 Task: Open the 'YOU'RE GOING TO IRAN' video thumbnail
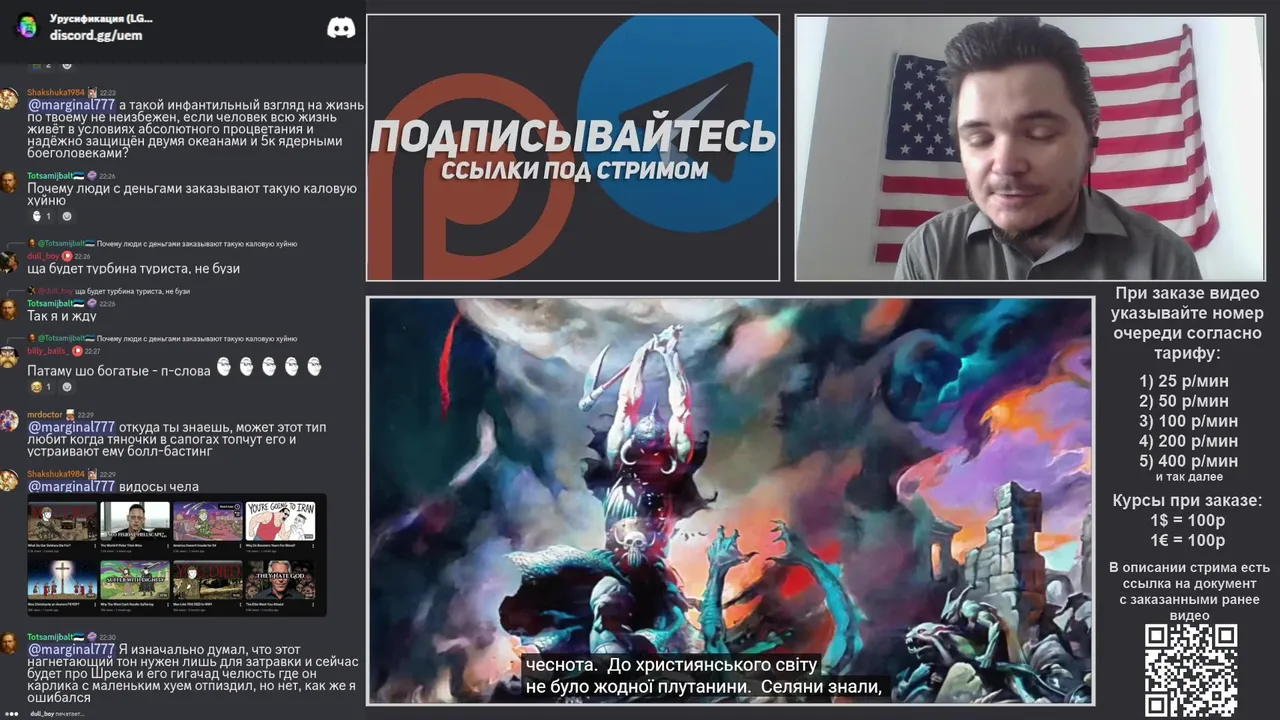(x=281, y=521)
